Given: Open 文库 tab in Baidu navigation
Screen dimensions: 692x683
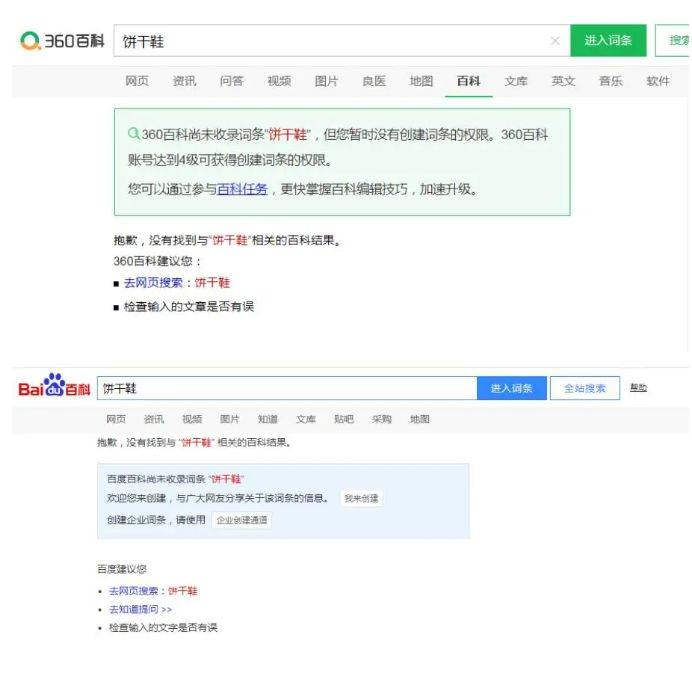Looking at the screenshot, I should pyautogui.click(x=305, y=419).
